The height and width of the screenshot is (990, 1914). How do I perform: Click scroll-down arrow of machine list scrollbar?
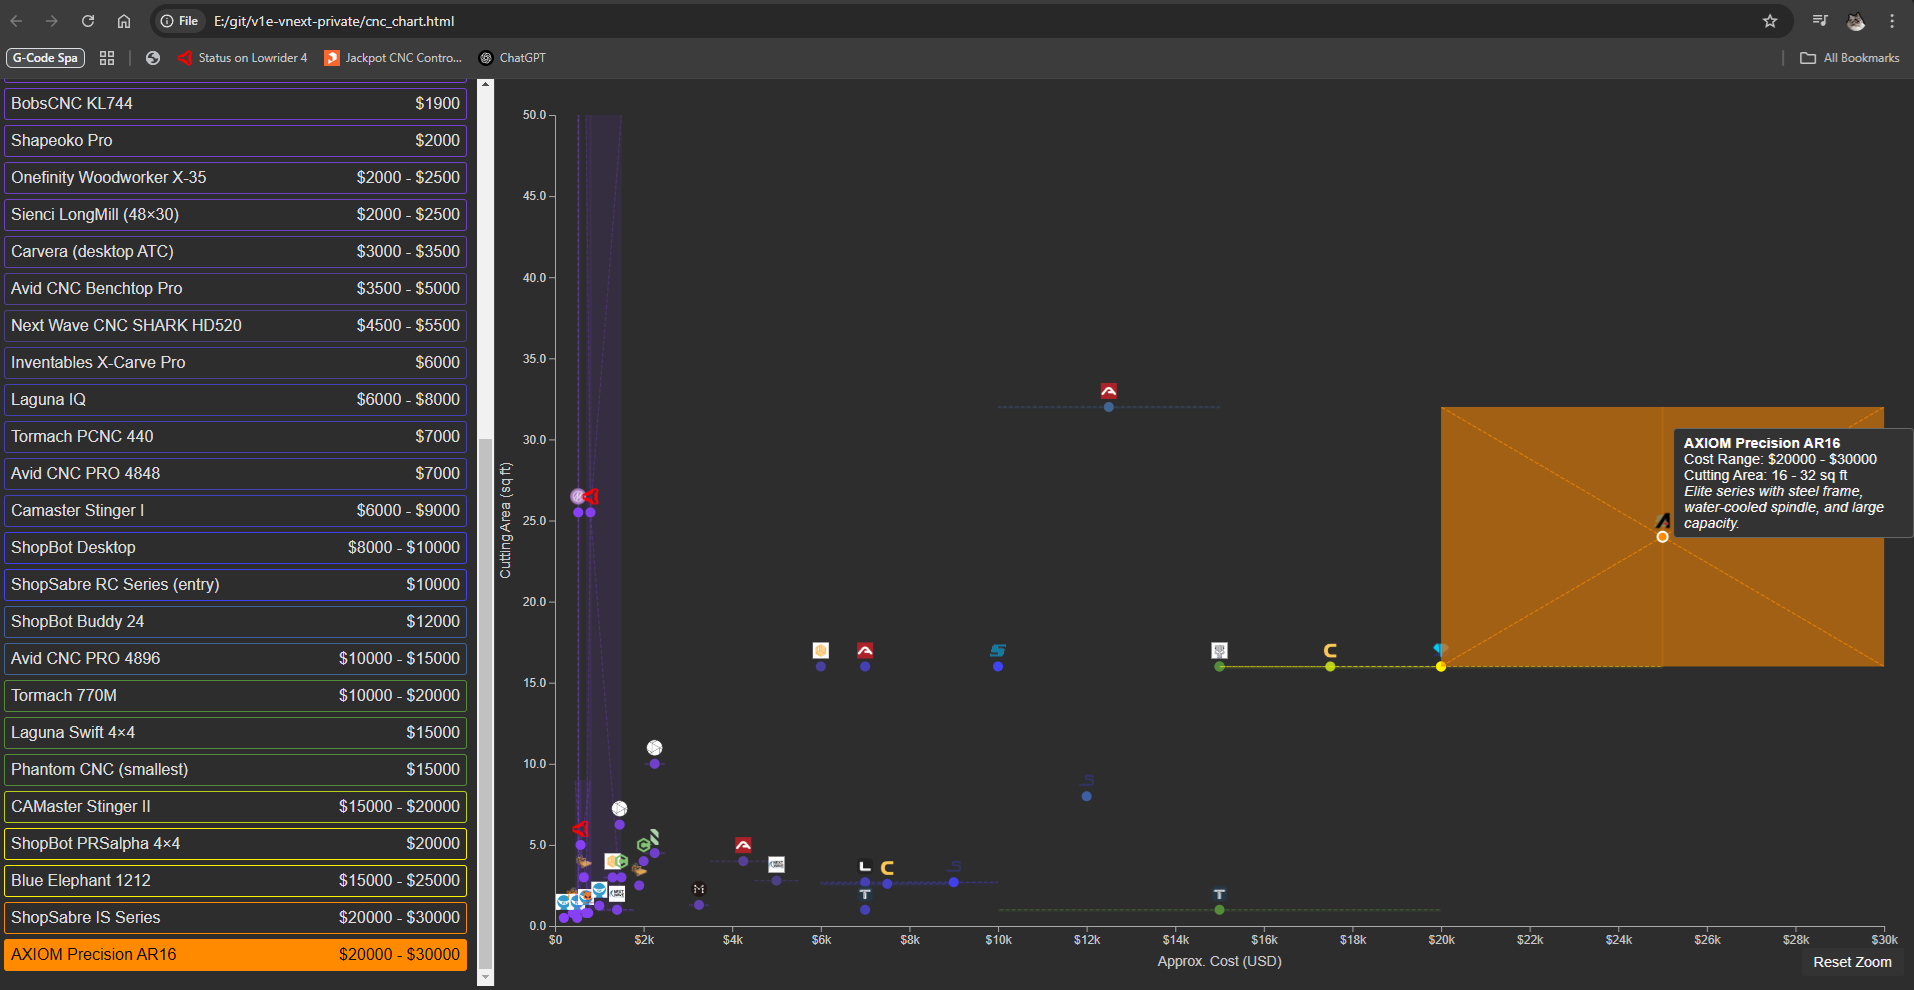(485, 978)
